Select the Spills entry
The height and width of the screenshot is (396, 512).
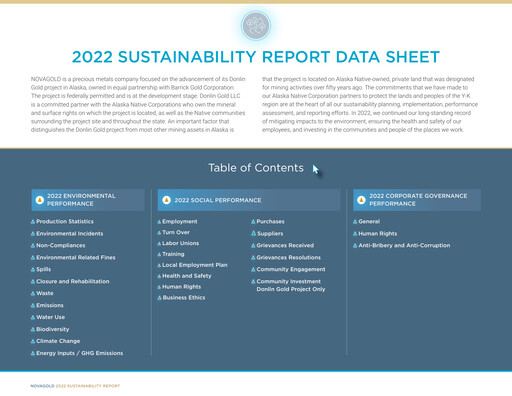(44, 269)
